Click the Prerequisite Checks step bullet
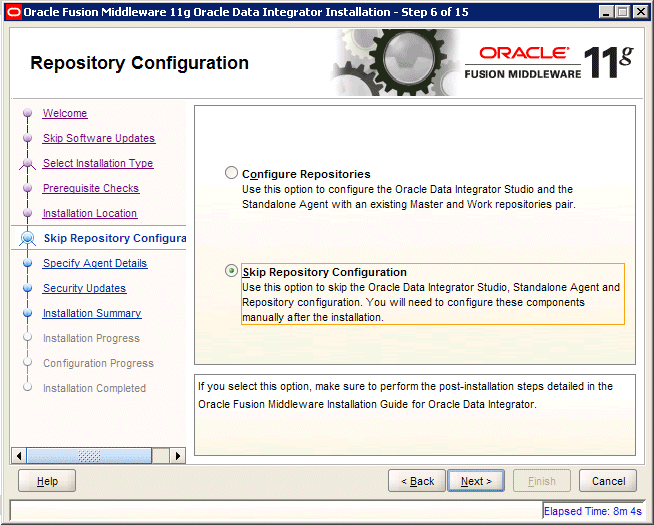The image size is (654, 525). [x=28, y=188]
